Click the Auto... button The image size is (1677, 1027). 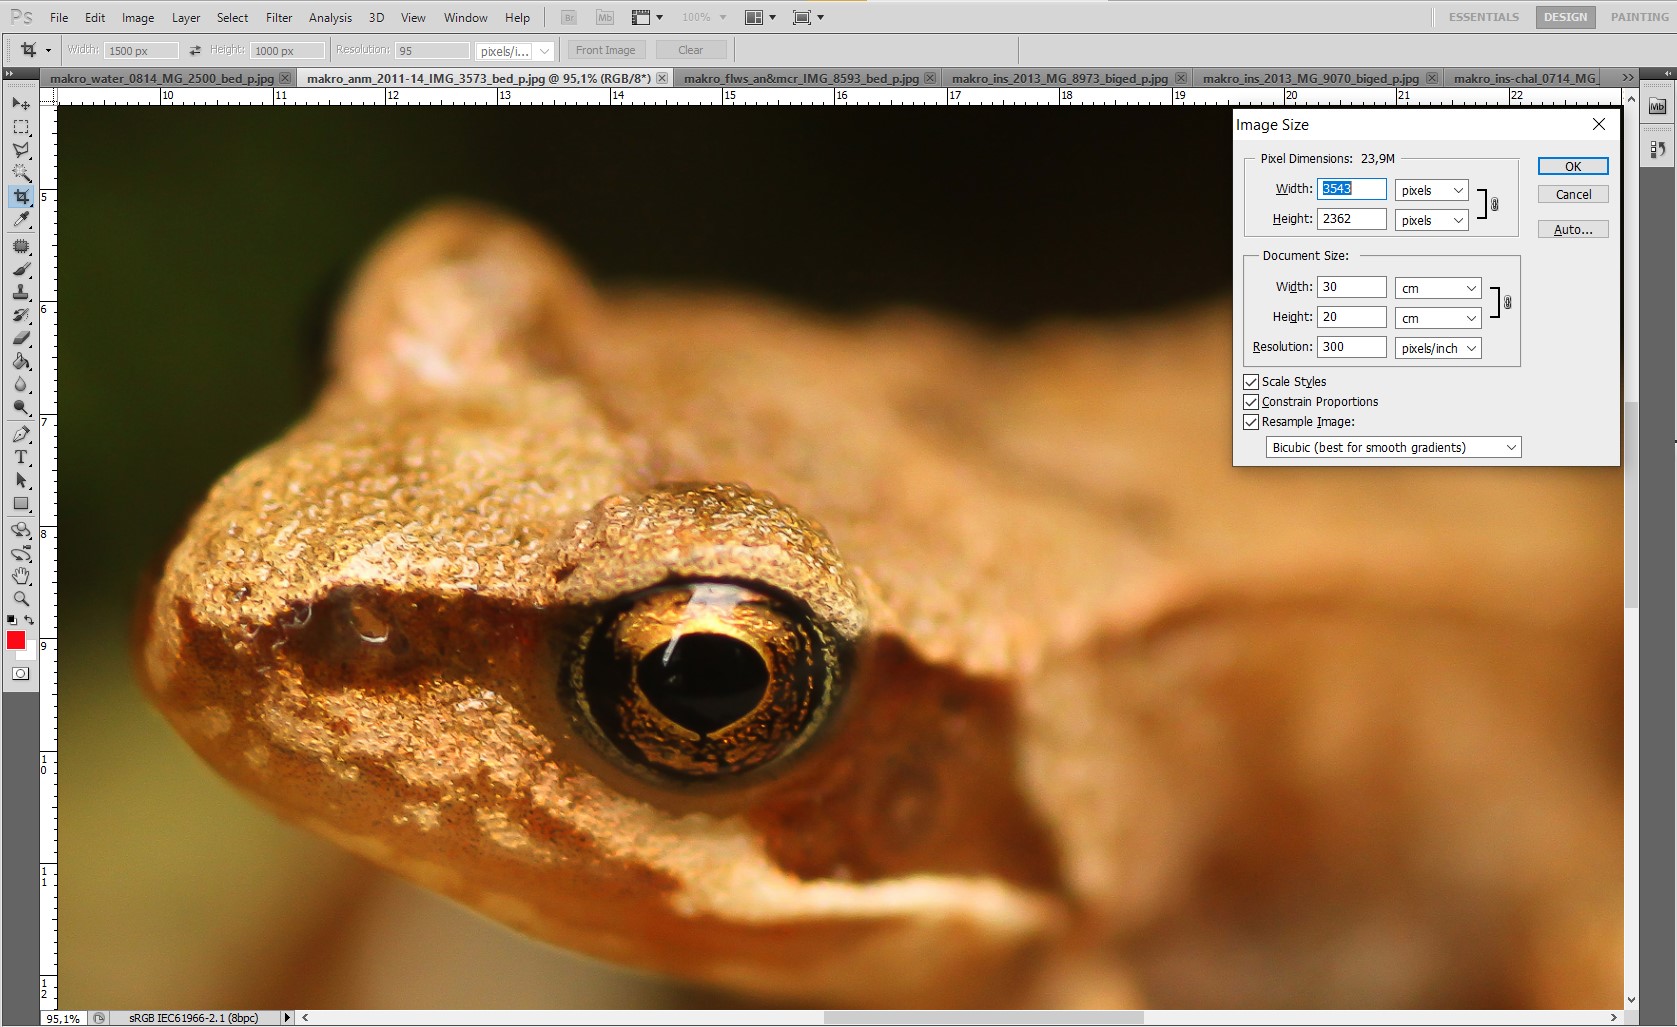coord(1573,230)
